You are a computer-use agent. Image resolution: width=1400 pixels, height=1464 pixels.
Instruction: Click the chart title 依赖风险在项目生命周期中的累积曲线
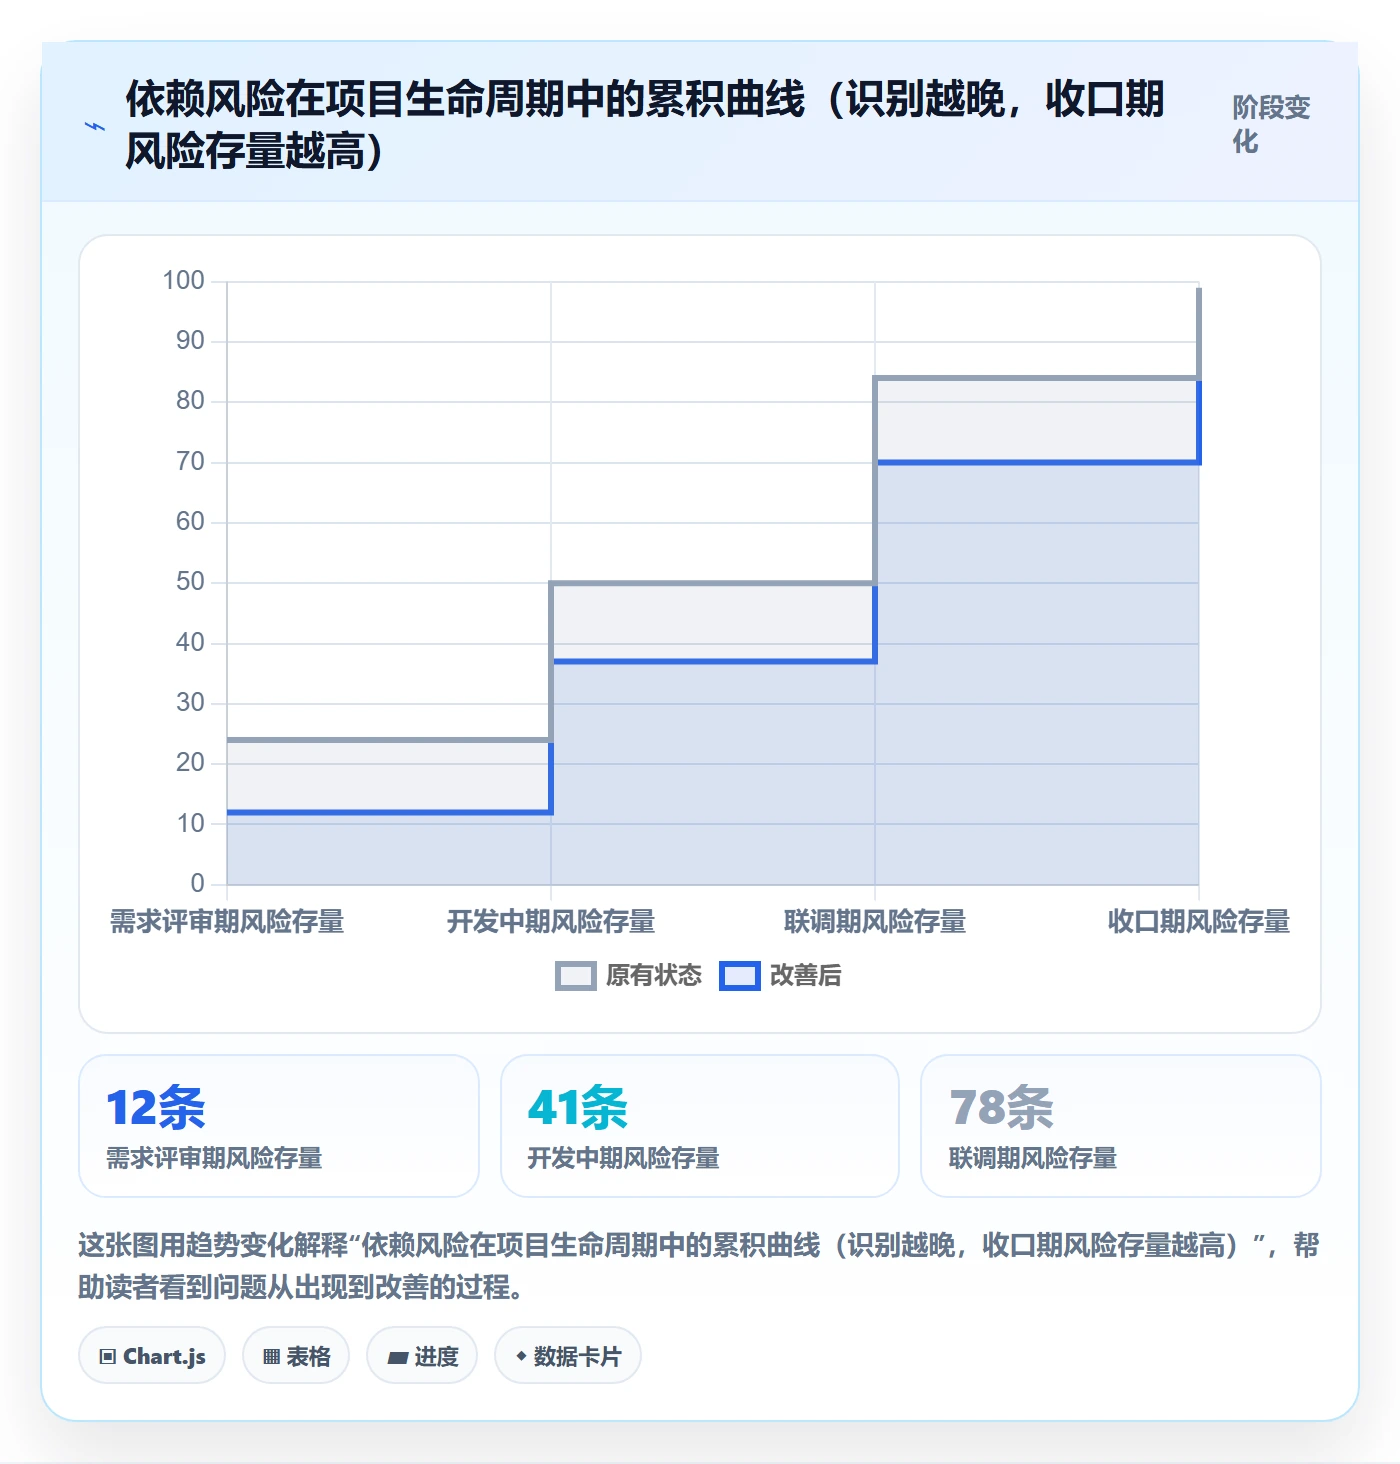click(x=465, y=99)
